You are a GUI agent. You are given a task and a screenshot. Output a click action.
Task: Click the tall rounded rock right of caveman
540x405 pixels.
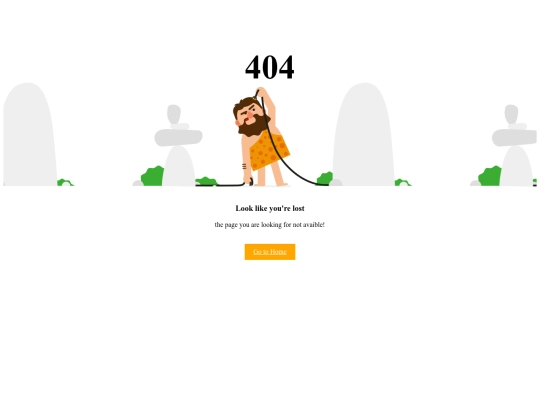(x=364, y=134)
